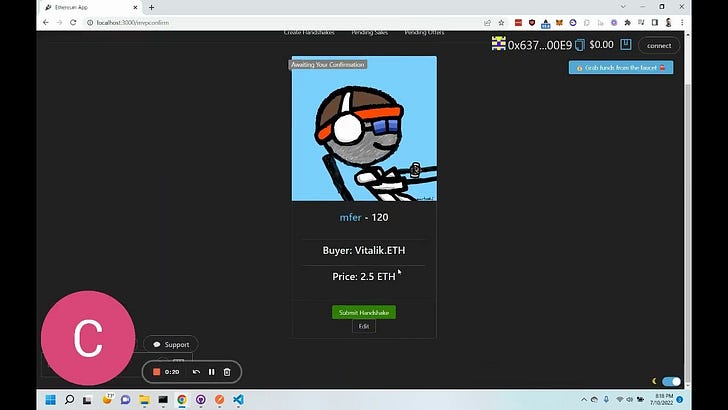Delete recording with the trash icon
This screenshot has height=410, width=728.
tap(227, 372)
